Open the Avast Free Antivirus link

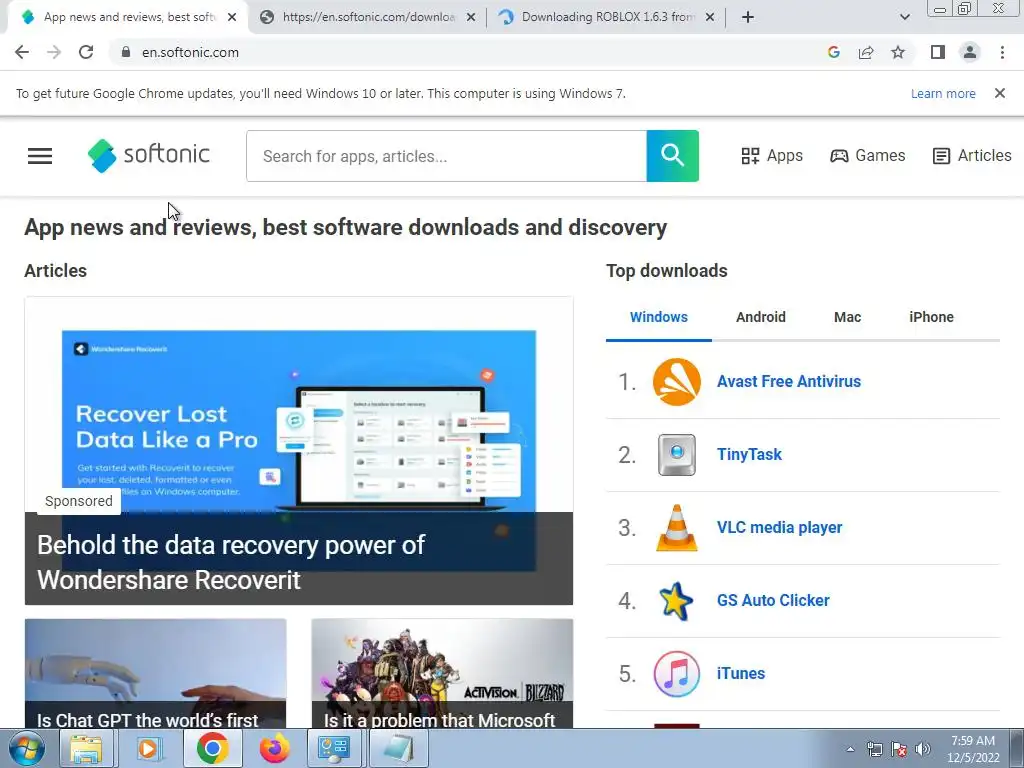tap(789, 381)
